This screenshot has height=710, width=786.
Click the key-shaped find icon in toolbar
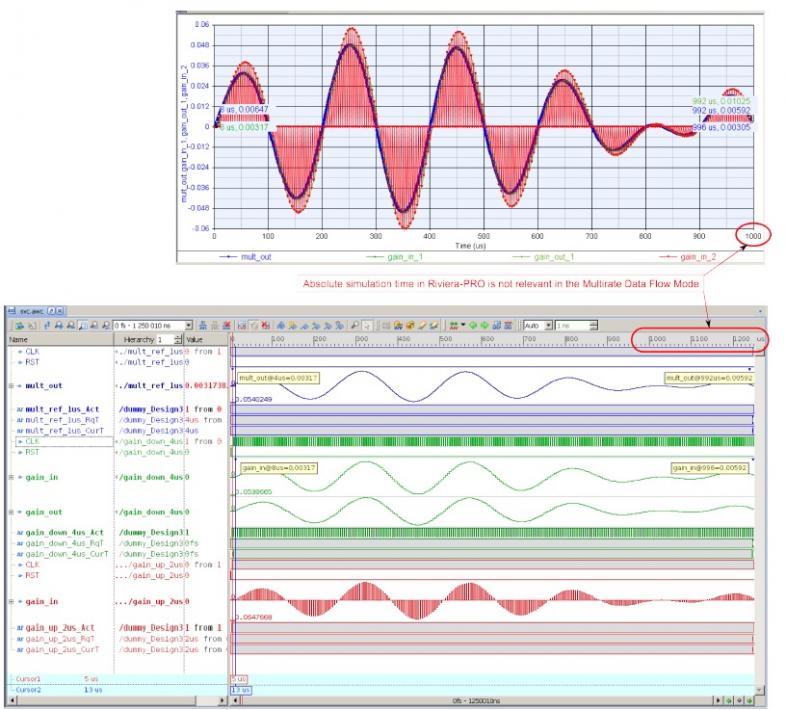coord(354,325)
